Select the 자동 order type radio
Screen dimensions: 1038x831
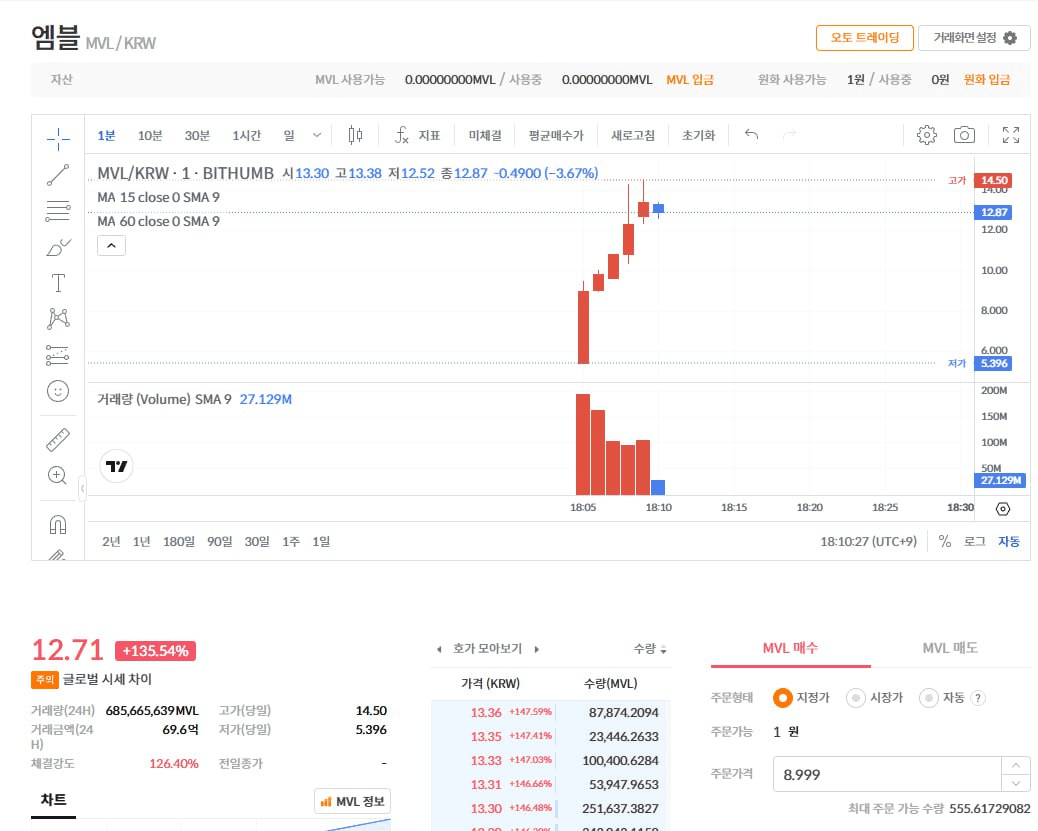tap(929, 698)
